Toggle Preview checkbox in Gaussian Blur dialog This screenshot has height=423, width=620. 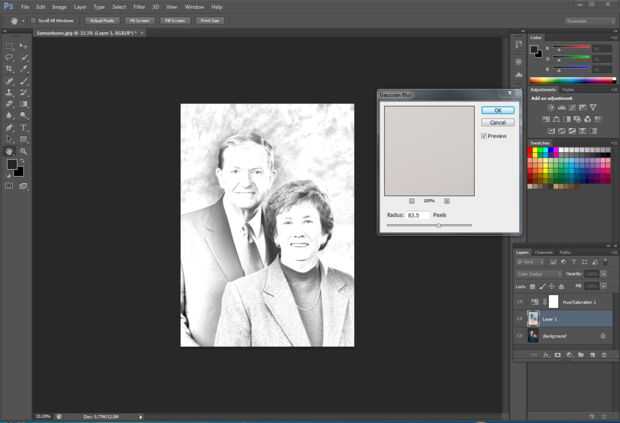click(484, 136)
